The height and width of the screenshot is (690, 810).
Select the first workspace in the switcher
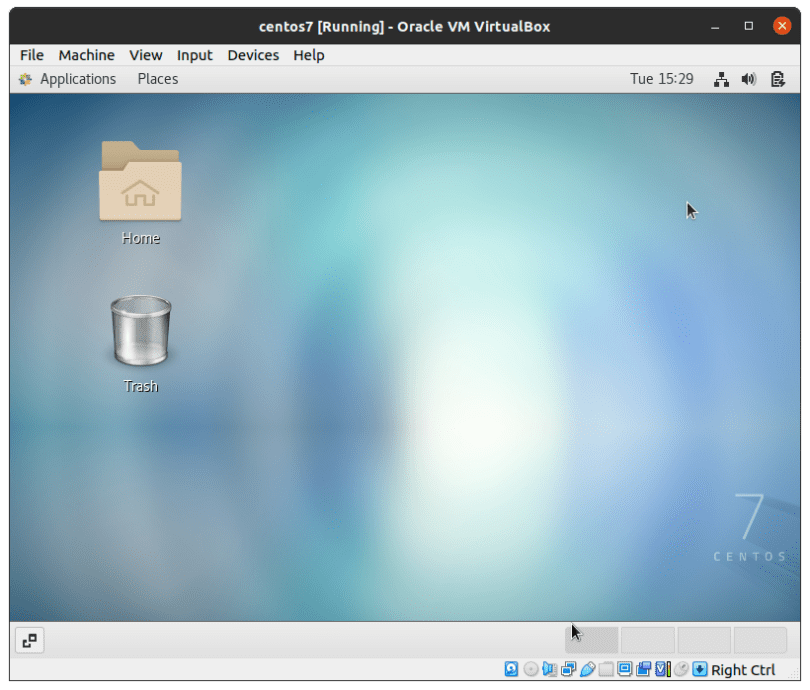(x=591, y=638)
